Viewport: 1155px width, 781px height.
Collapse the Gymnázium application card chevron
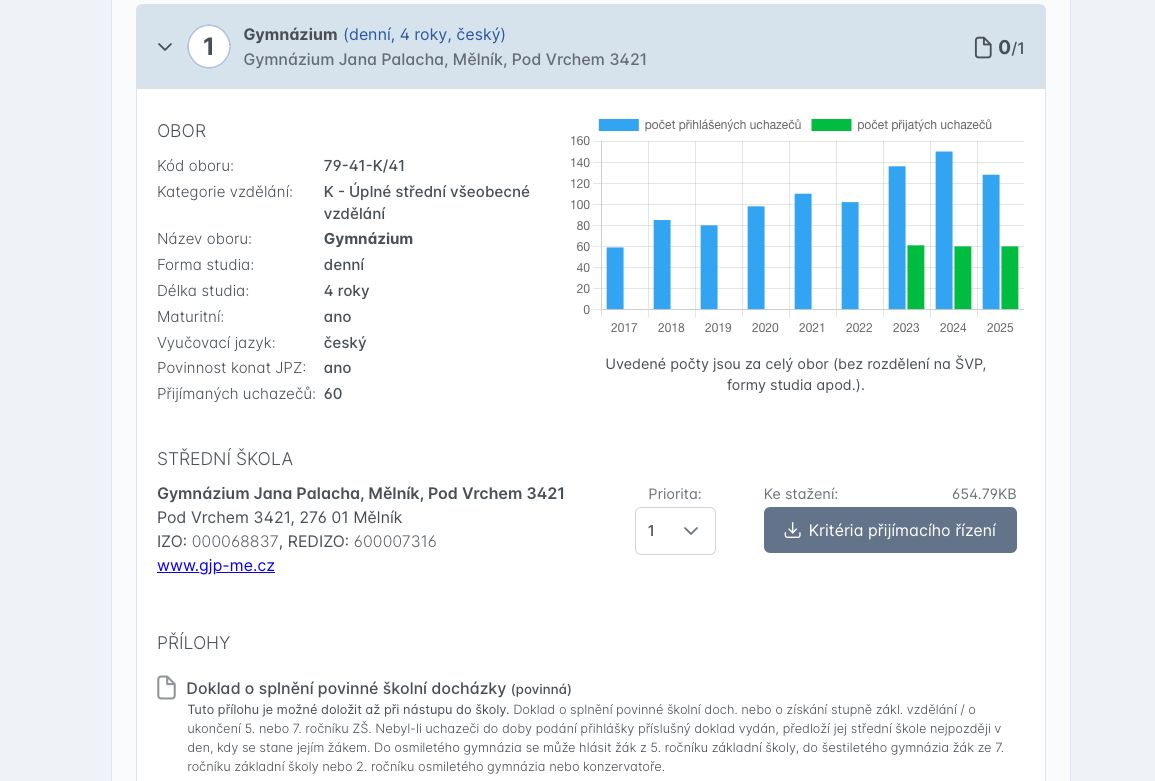click(165, 47)
